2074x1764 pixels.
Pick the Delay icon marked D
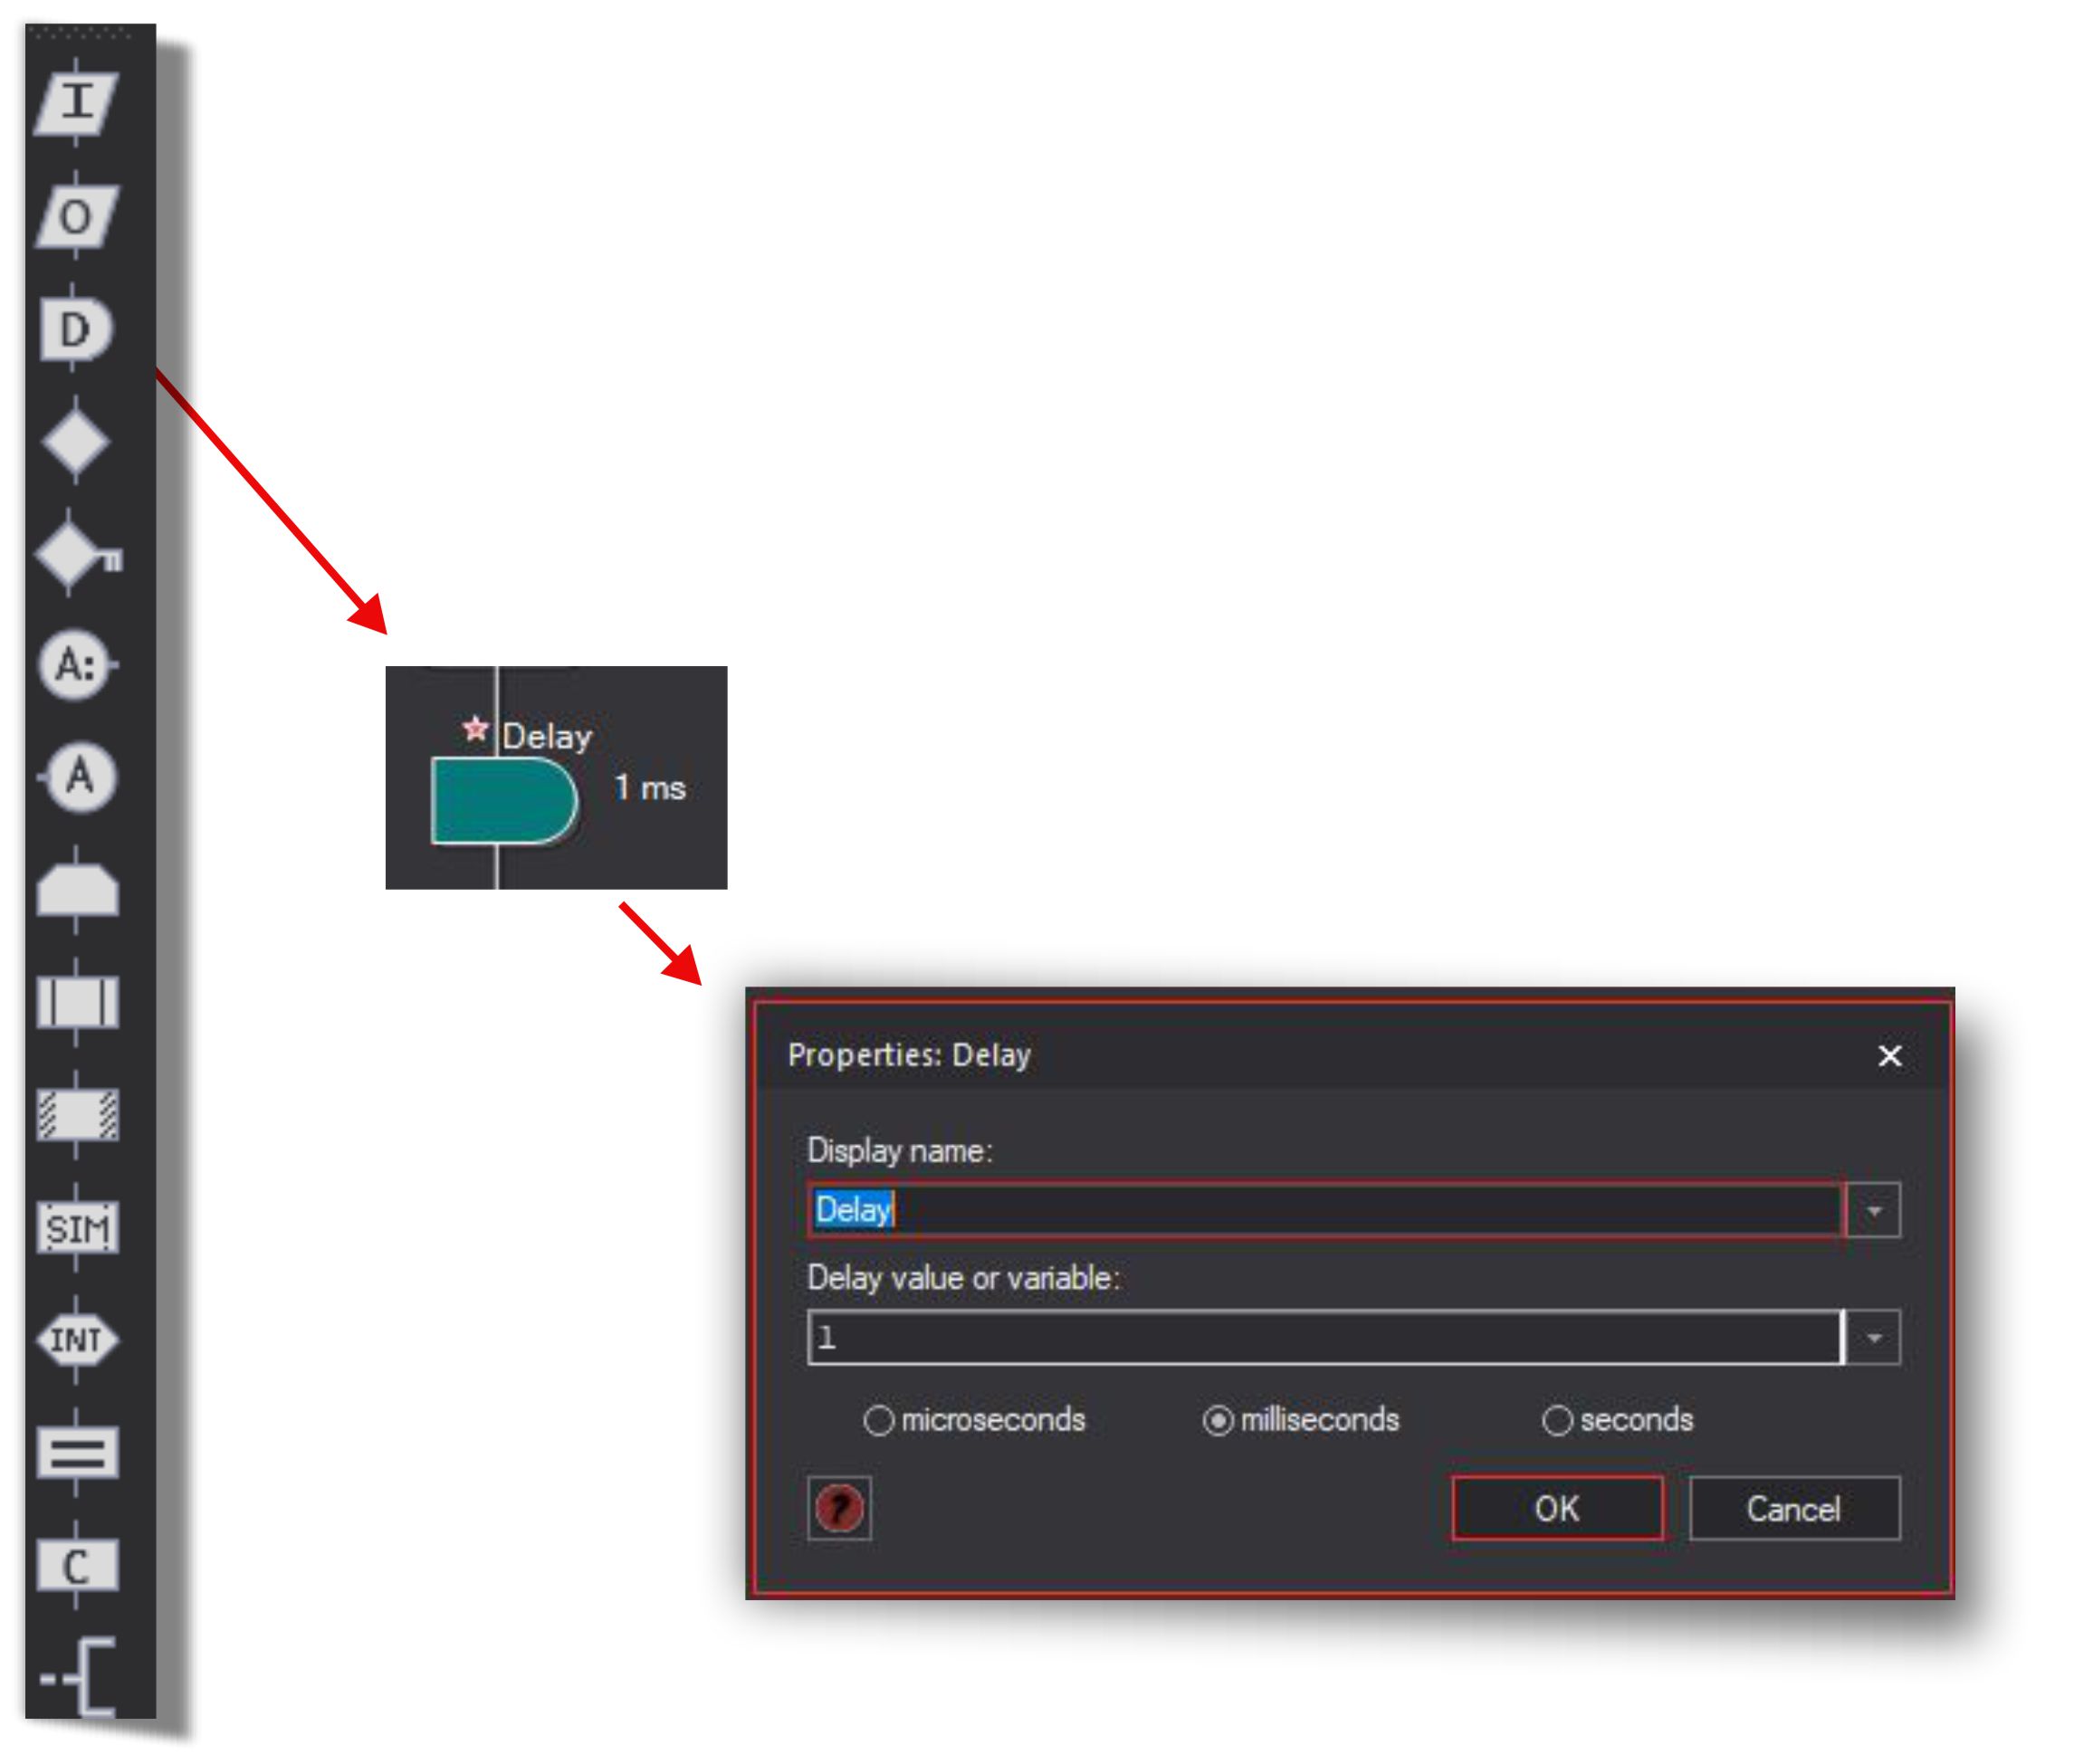tap(76, 327)
